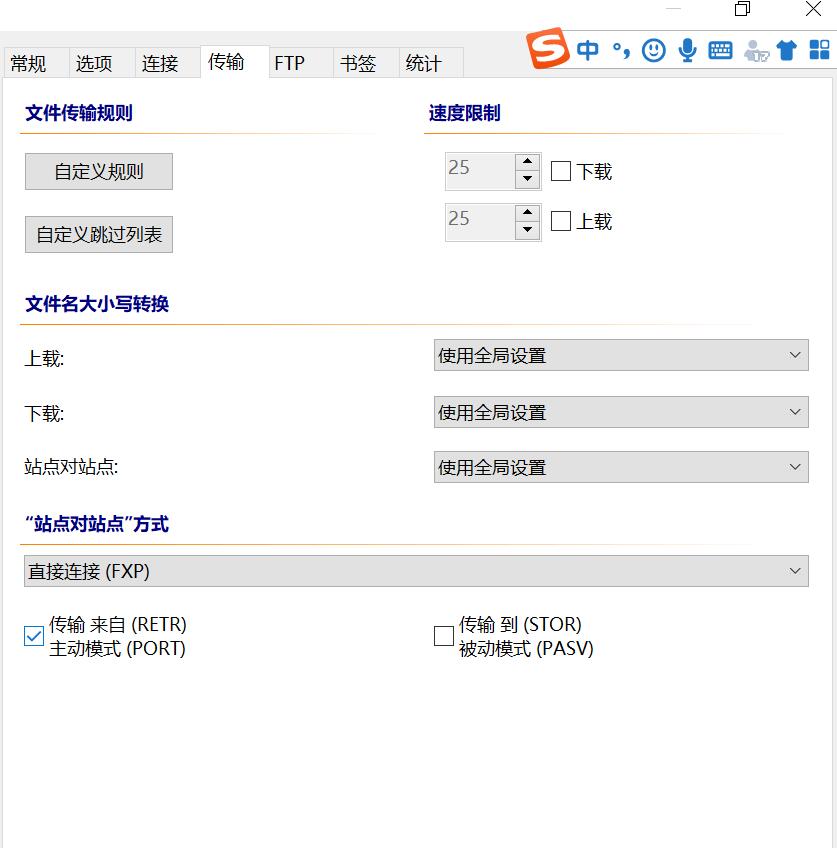Open the 书签 tab
Viewport: 837px width, 848px height.
[x=358, y=63]
